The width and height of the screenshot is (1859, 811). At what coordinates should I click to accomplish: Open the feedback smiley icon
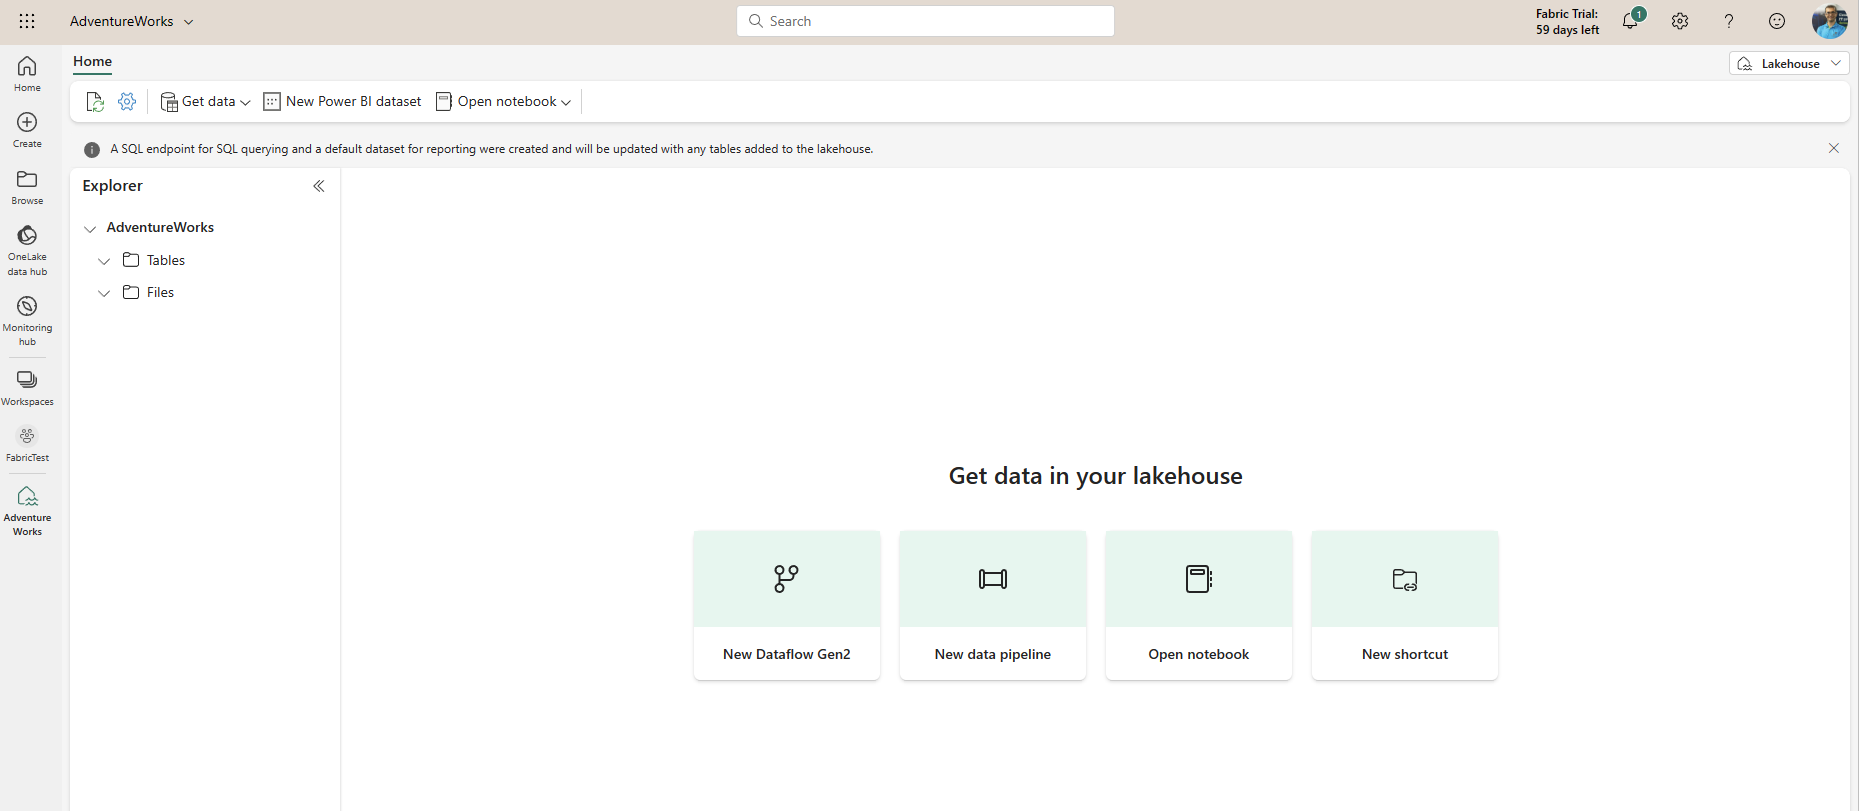1777,21
